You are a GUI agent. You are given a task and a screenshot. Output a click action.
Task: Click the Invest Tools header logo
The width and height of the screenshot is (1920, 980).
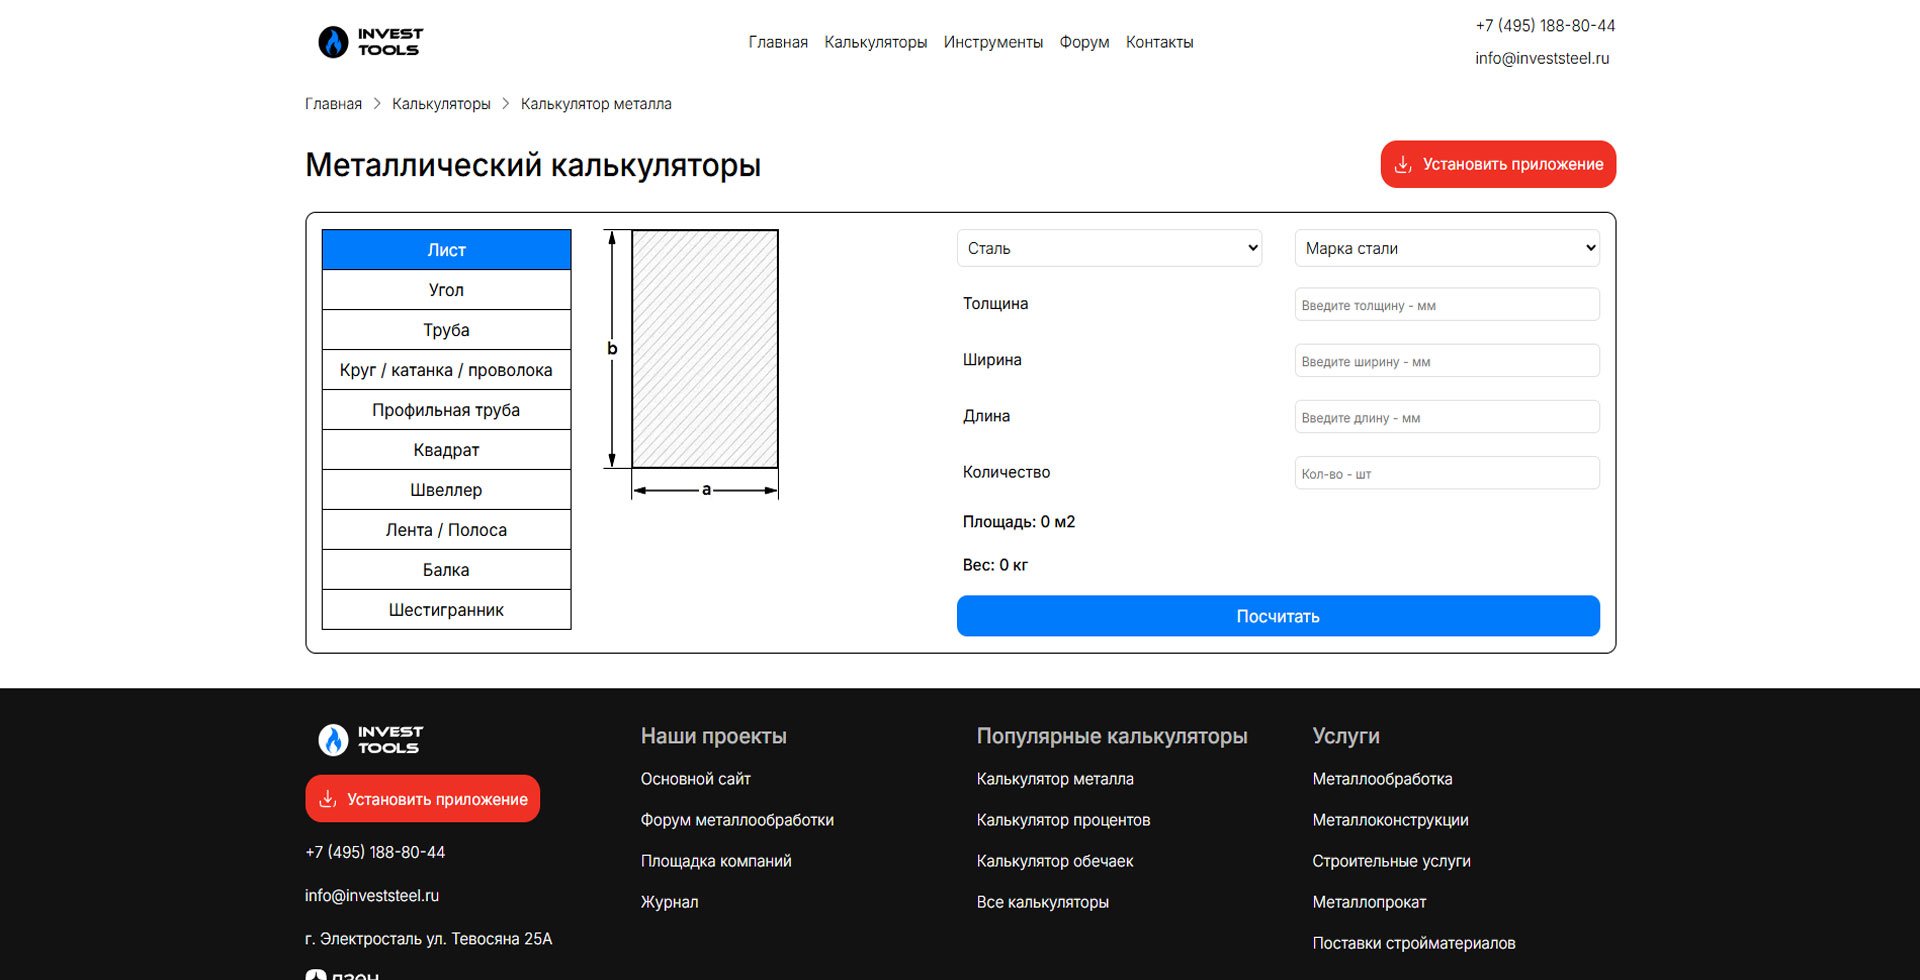coord(370,42)
